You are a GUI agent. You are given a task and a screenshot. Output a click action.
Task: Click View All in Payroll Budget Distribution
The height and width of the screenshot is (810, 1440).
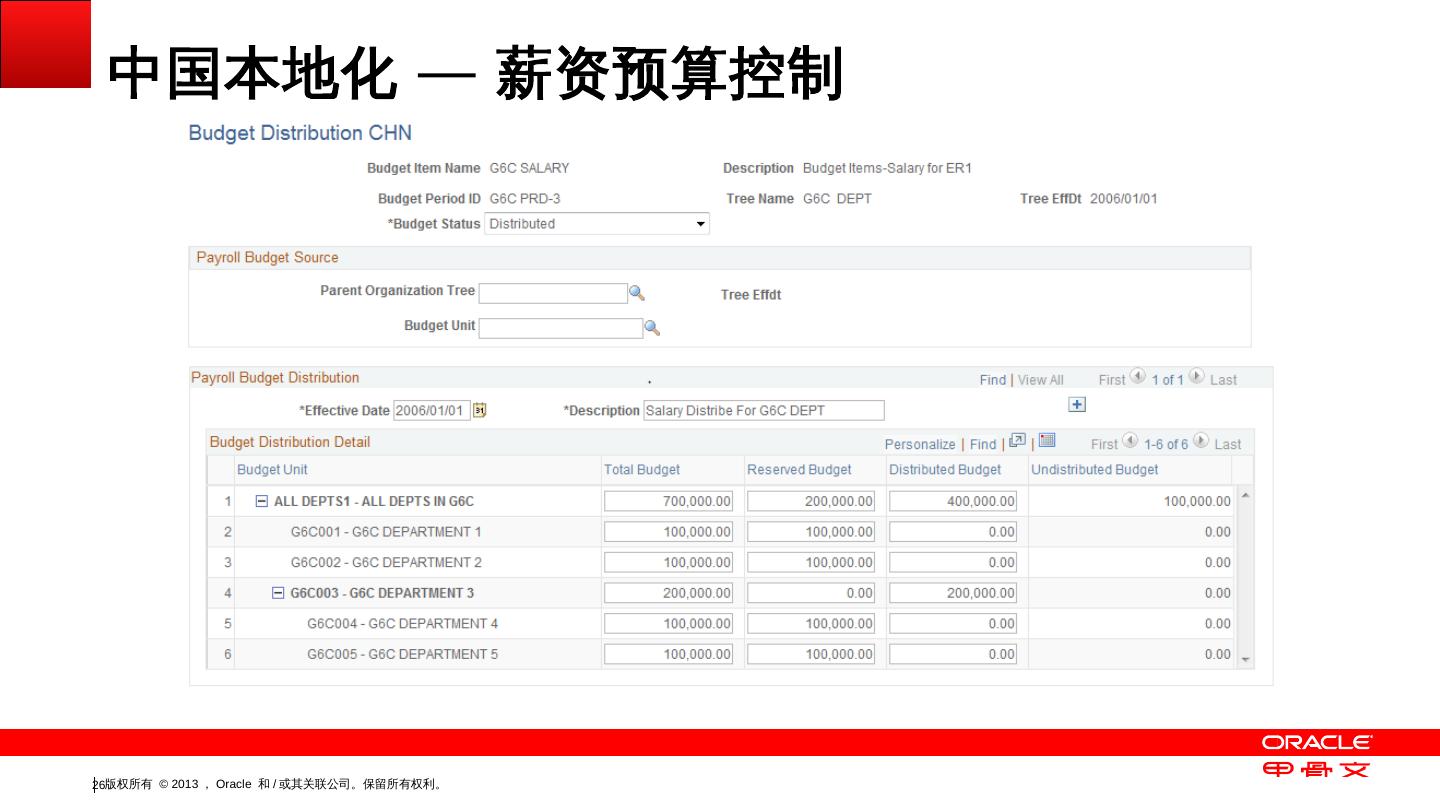click(1040, 380)
